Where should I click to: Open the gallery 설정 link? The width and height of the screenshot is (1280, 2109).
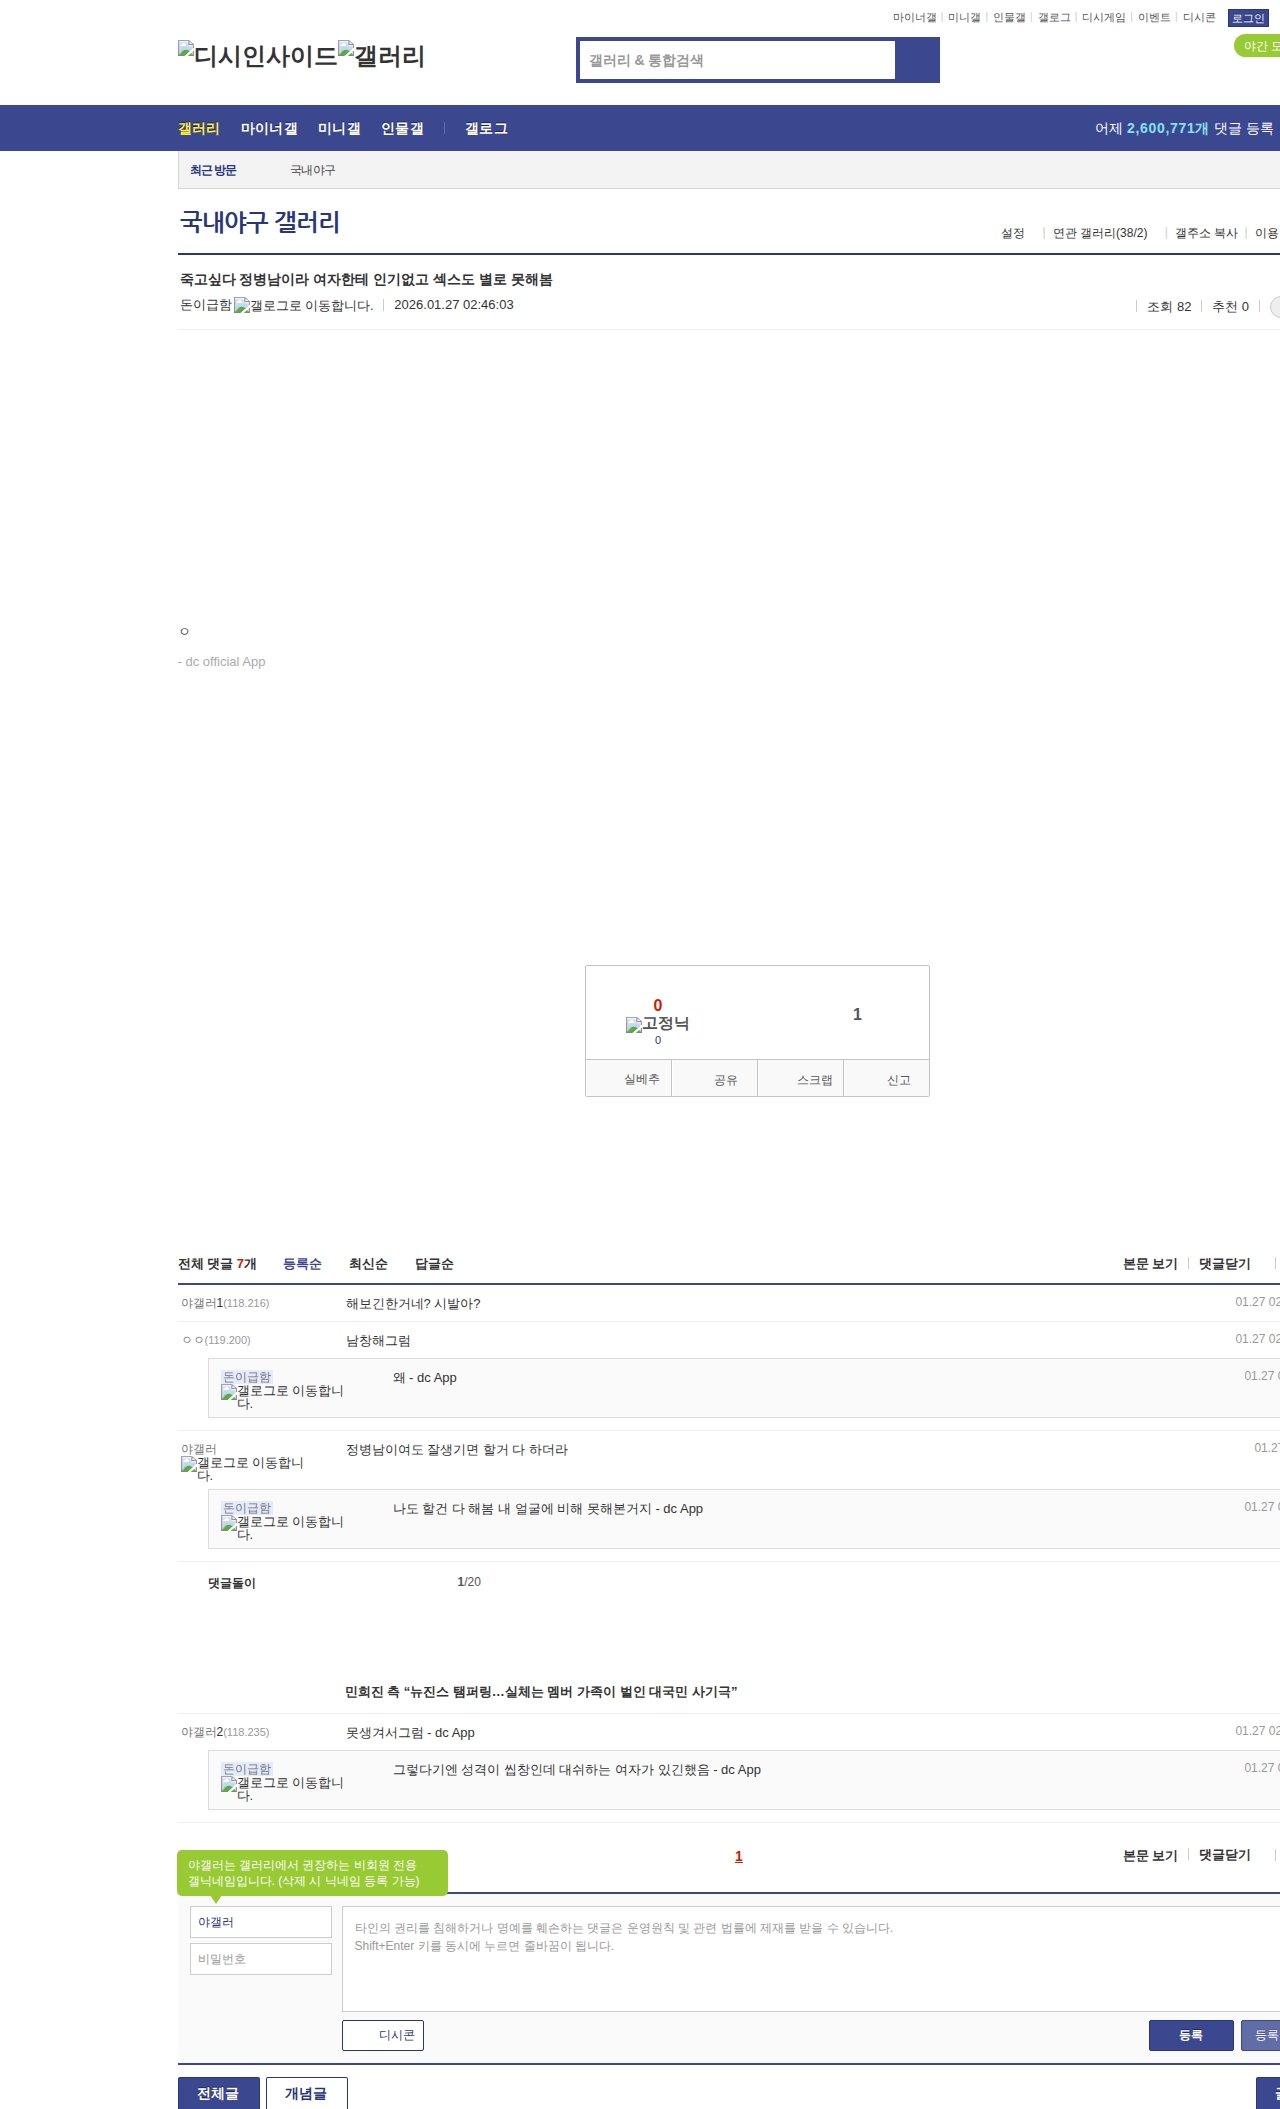(x=1013, y=233)
